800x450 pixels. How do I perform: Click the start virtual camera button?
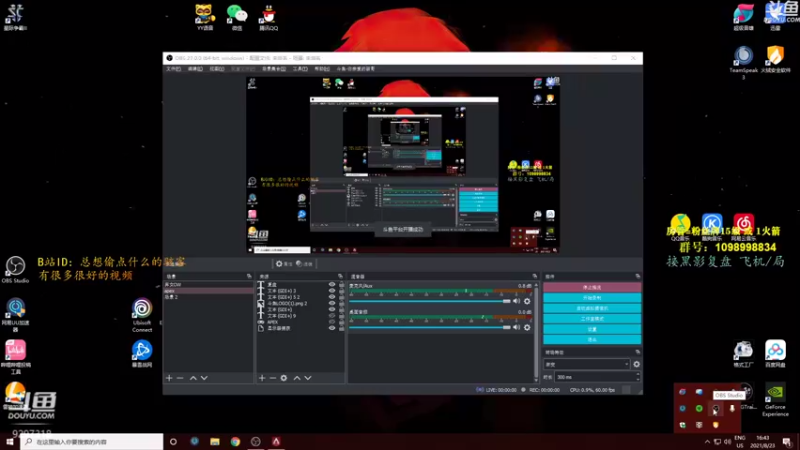(592, 308)
